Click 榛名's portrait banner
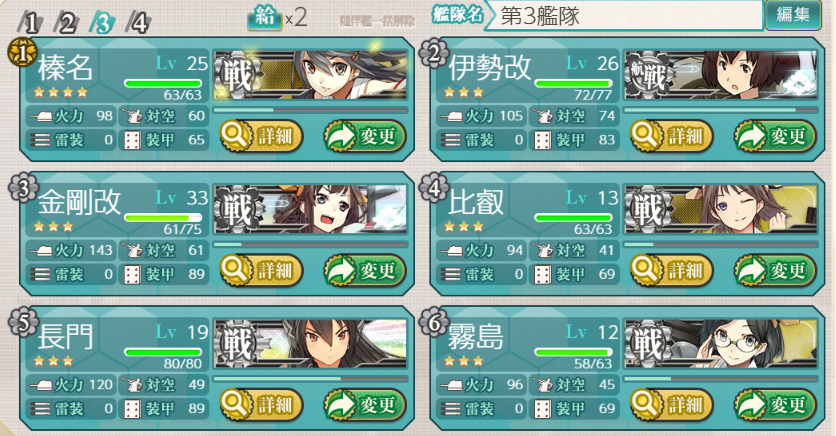Image resolution: width=836 pixels, height=436 pixels. (310, 75)
